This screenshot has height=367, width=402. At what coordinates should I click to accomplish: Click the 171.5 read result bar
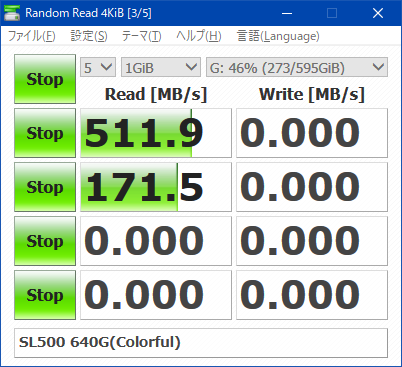tap(156, 187)
